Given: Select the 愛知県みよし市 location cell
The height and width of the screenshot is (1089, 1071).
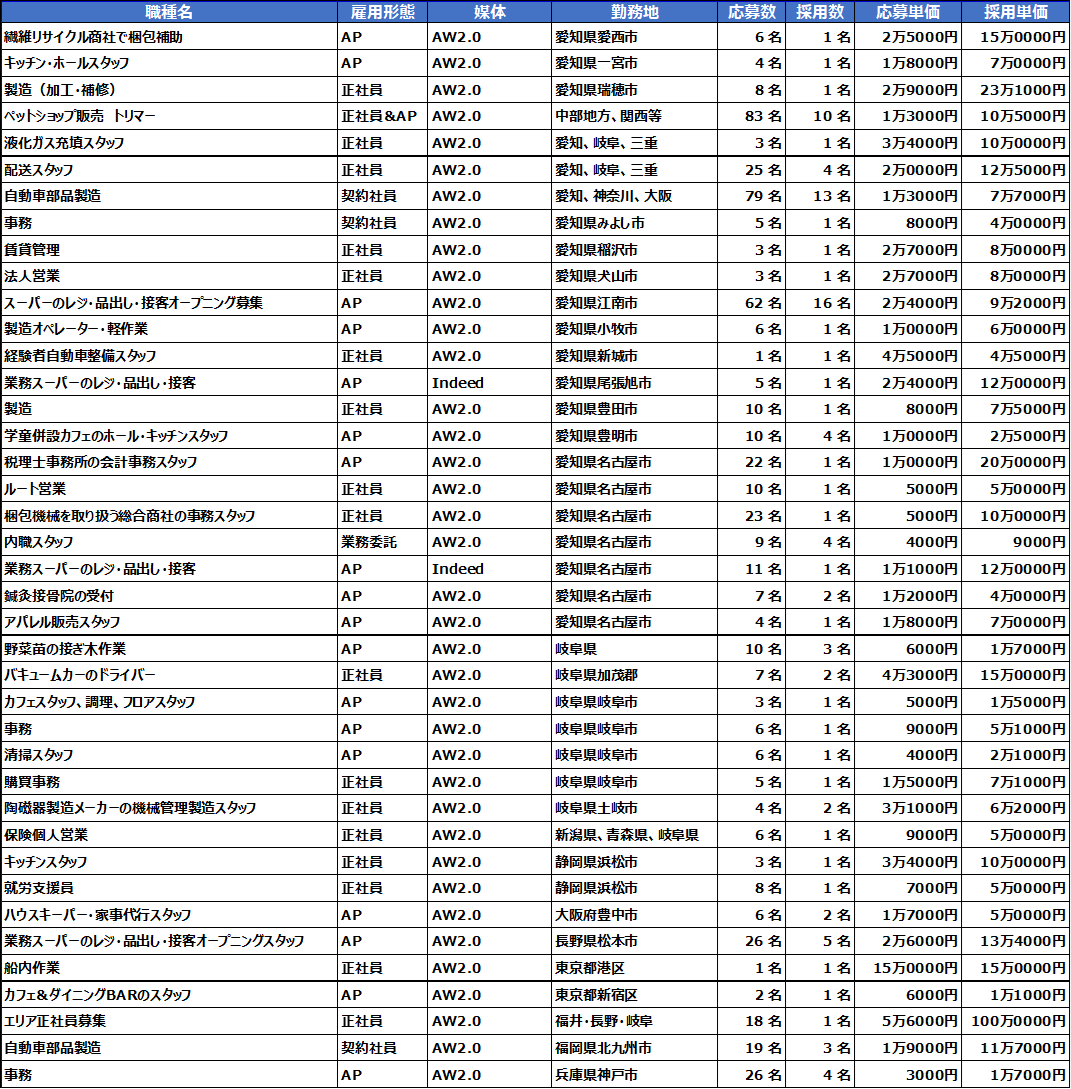Looking at the screenshot, I should pyautogui.click(x=600, y=223).
